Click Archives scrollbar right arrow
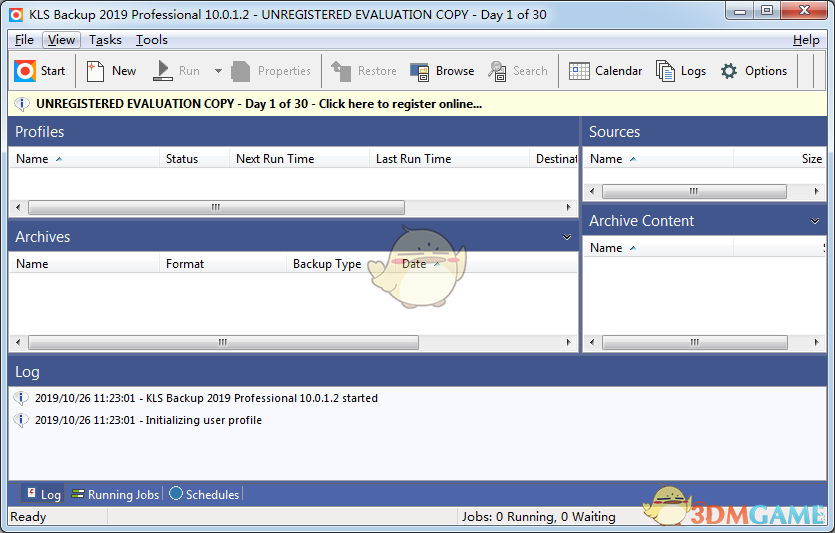Viewport: 835px width, 533px height. [x=568, y=342]
